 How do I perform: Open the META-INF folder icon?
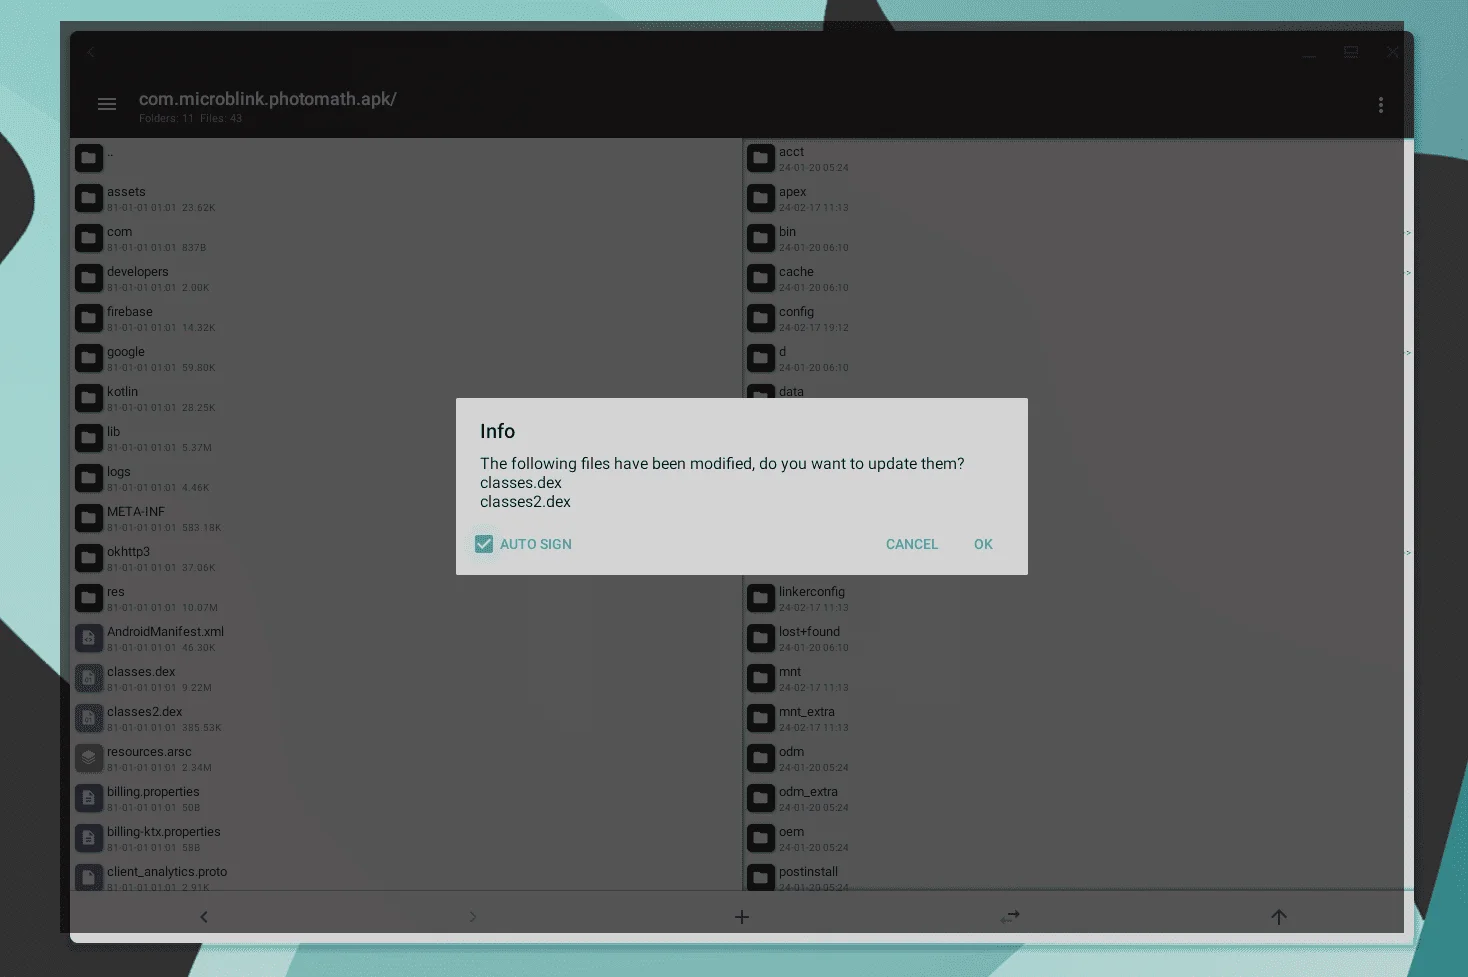click(89, 517)
